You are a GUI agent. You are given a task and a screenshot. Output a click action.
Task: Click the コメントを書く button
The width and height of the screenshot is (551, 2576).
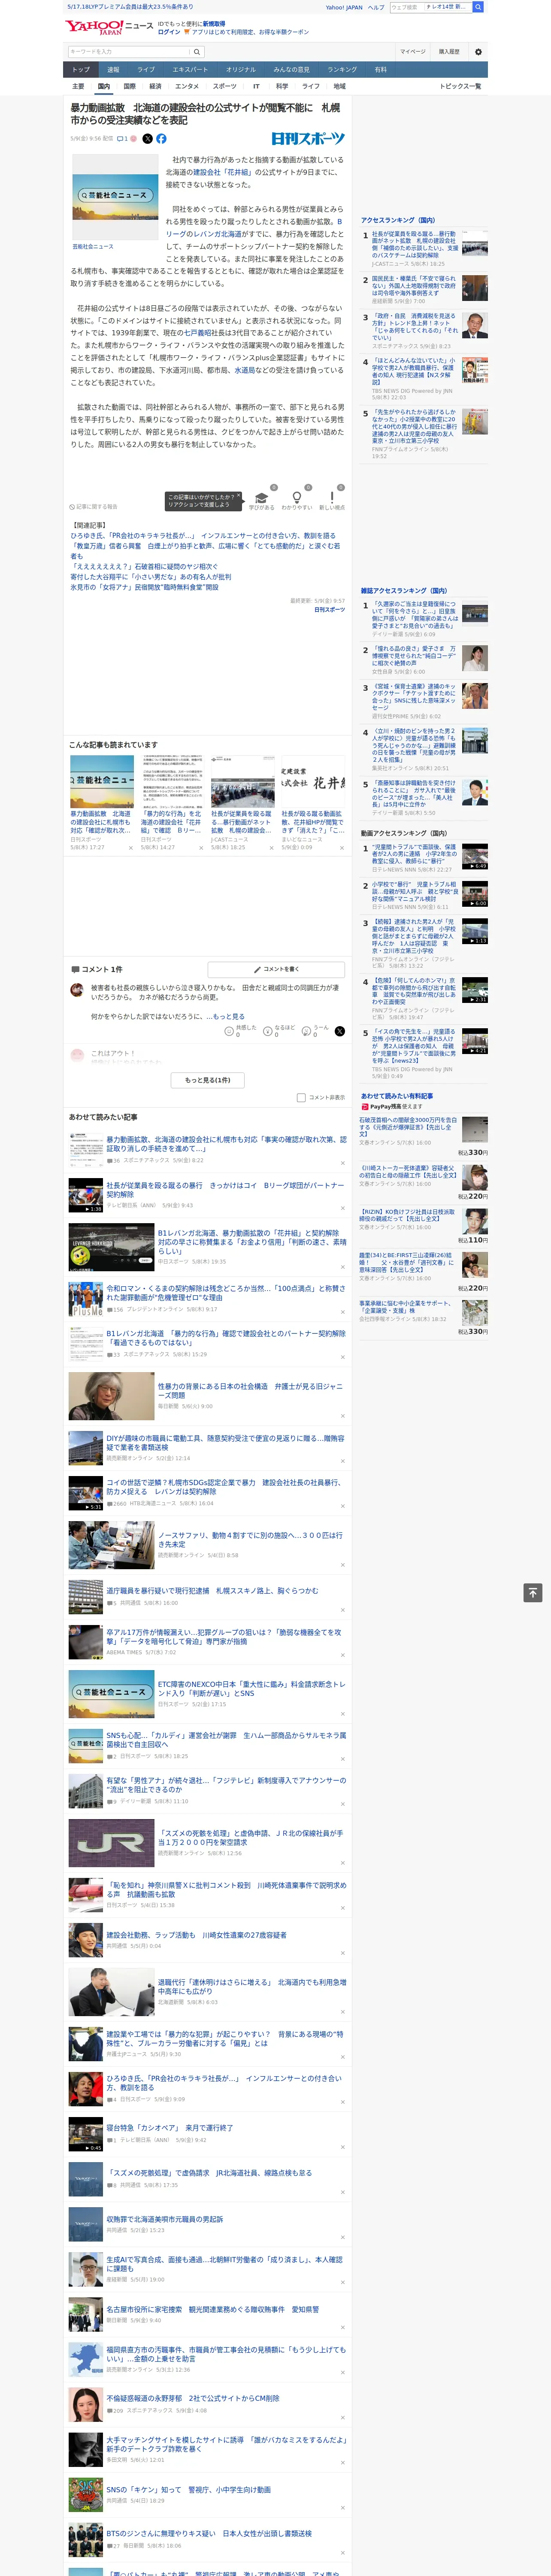pos(276,969)
